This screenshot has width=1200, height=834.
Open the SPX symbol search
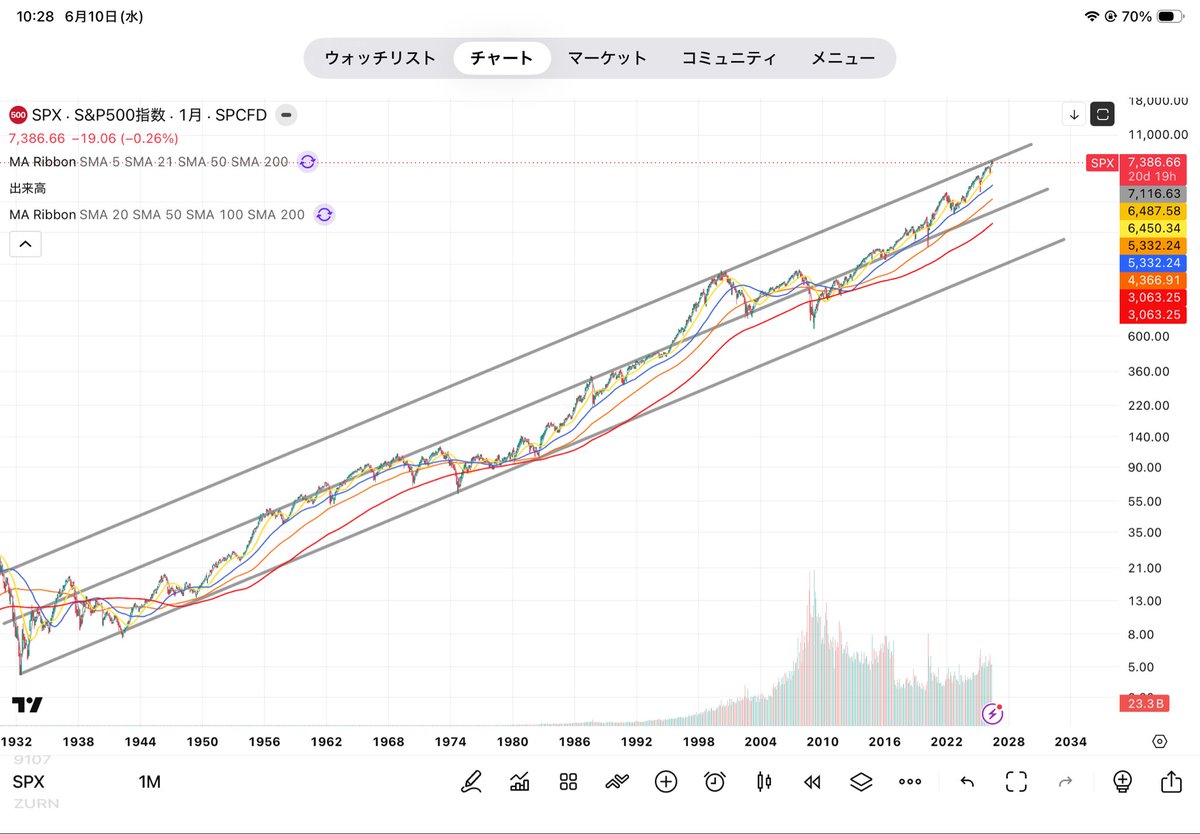pyautogui.click(x=29, y=782)
